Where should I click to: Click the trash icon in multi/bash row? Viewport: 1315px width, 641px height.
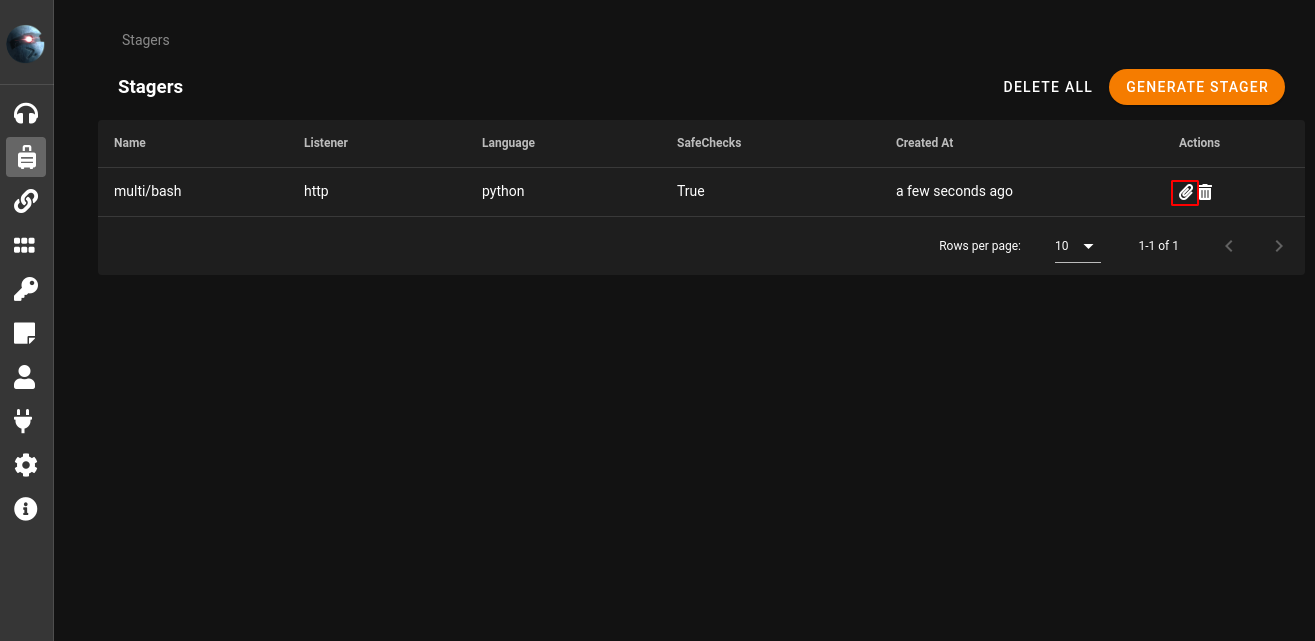click(1206, 192)
